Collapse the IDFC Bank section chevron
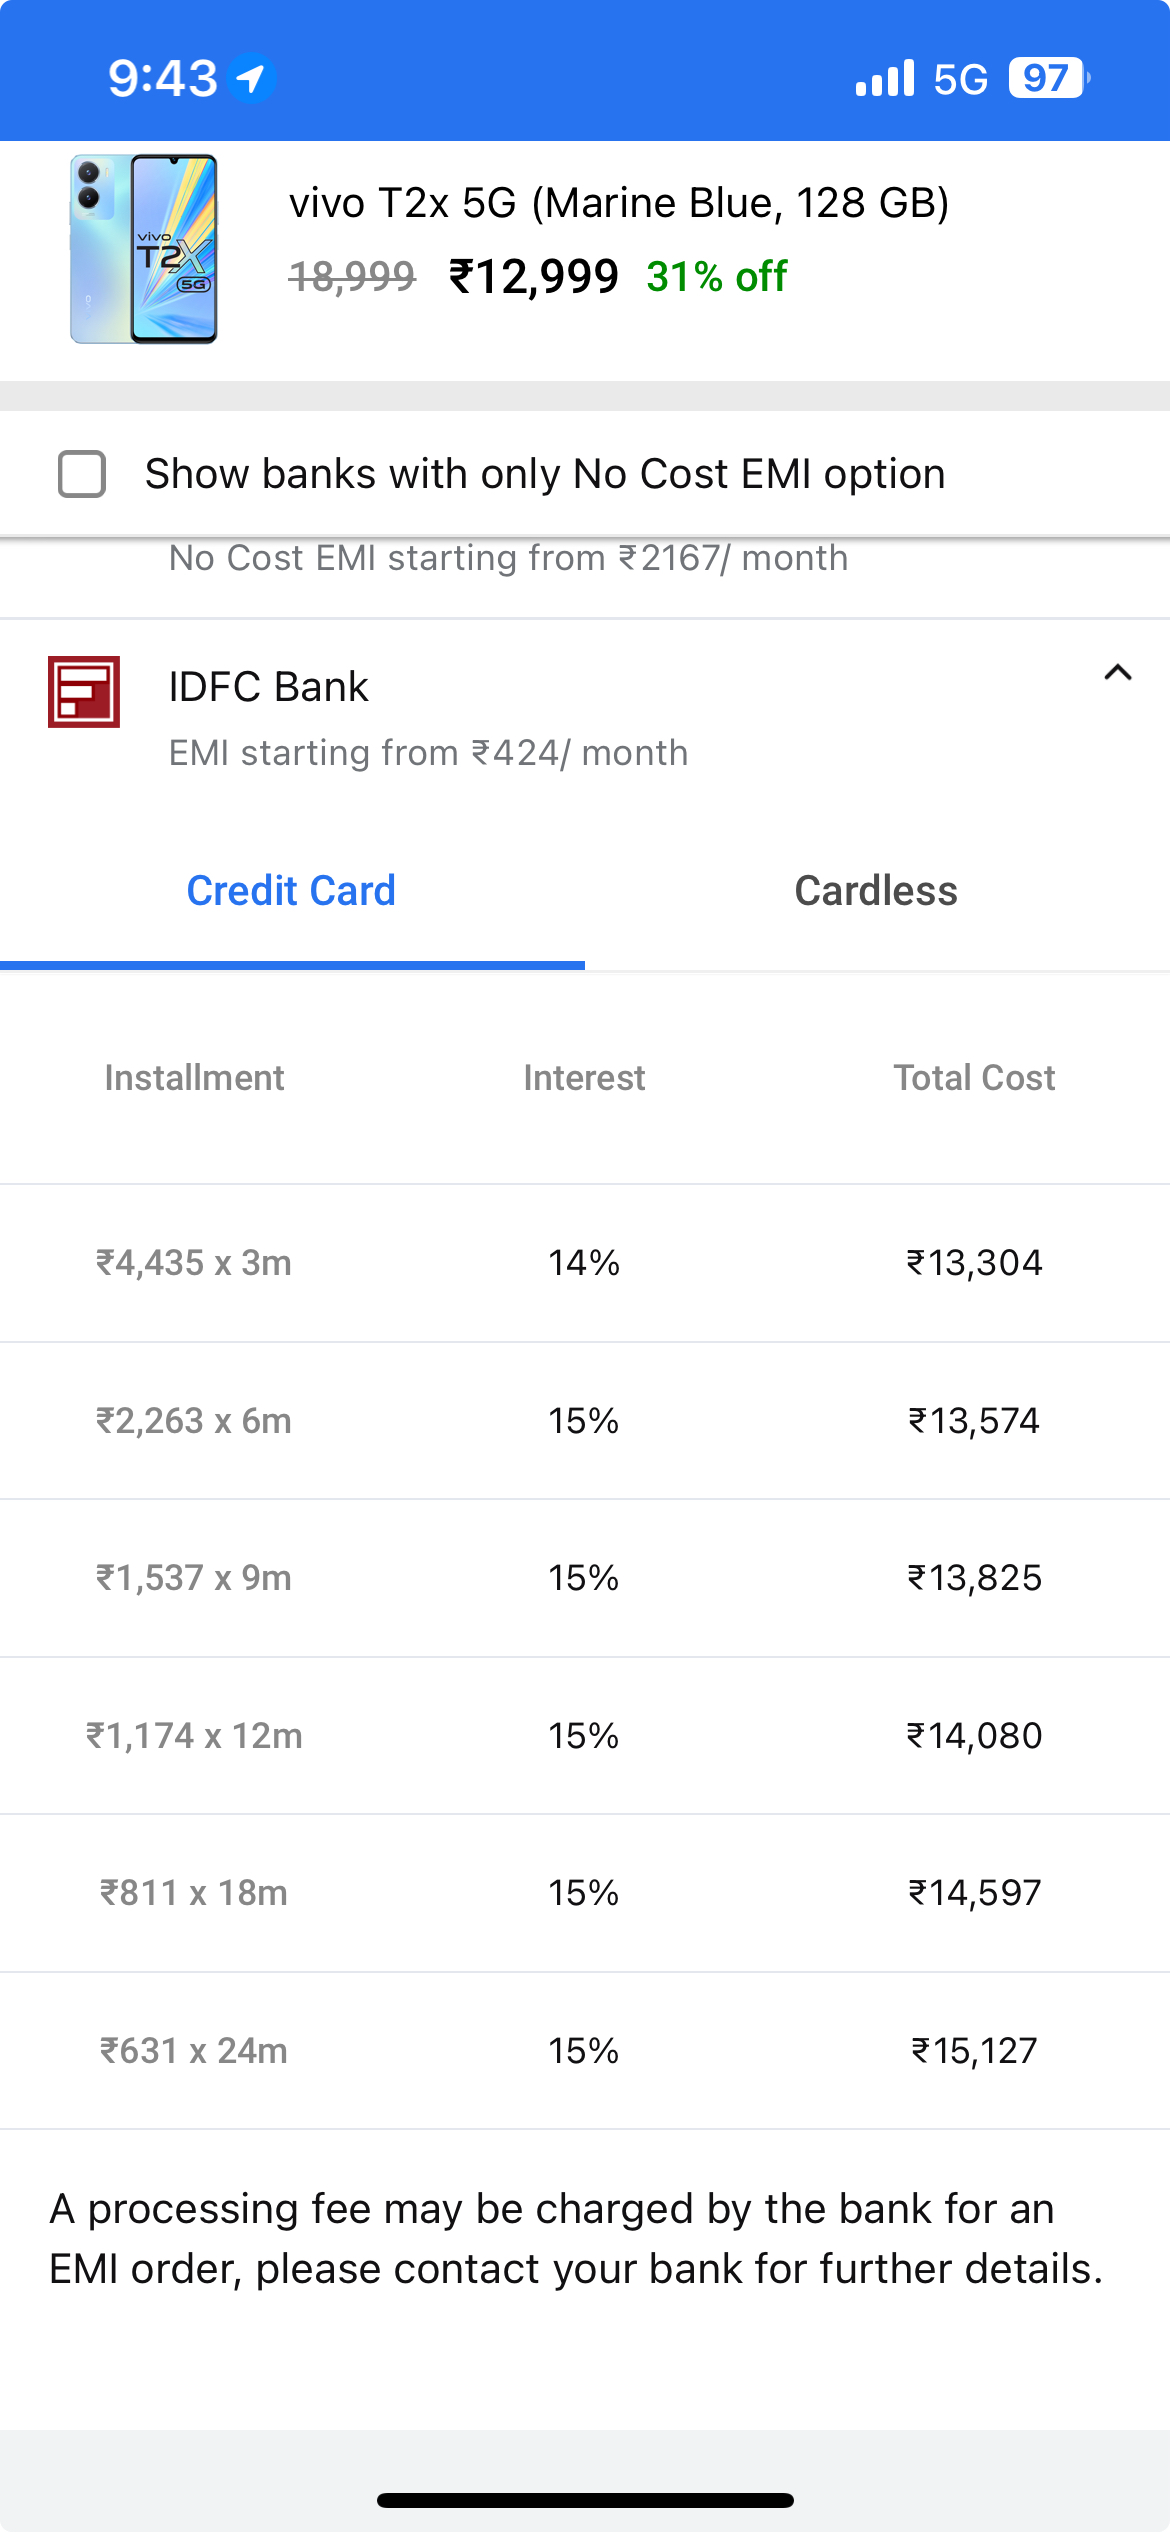 point(1118,673)
